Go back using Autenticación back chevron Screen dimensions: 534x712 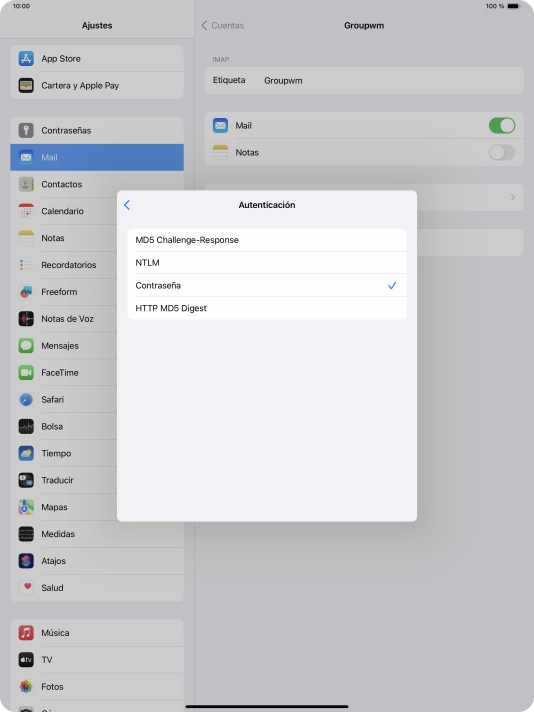(x=127, y=205)
